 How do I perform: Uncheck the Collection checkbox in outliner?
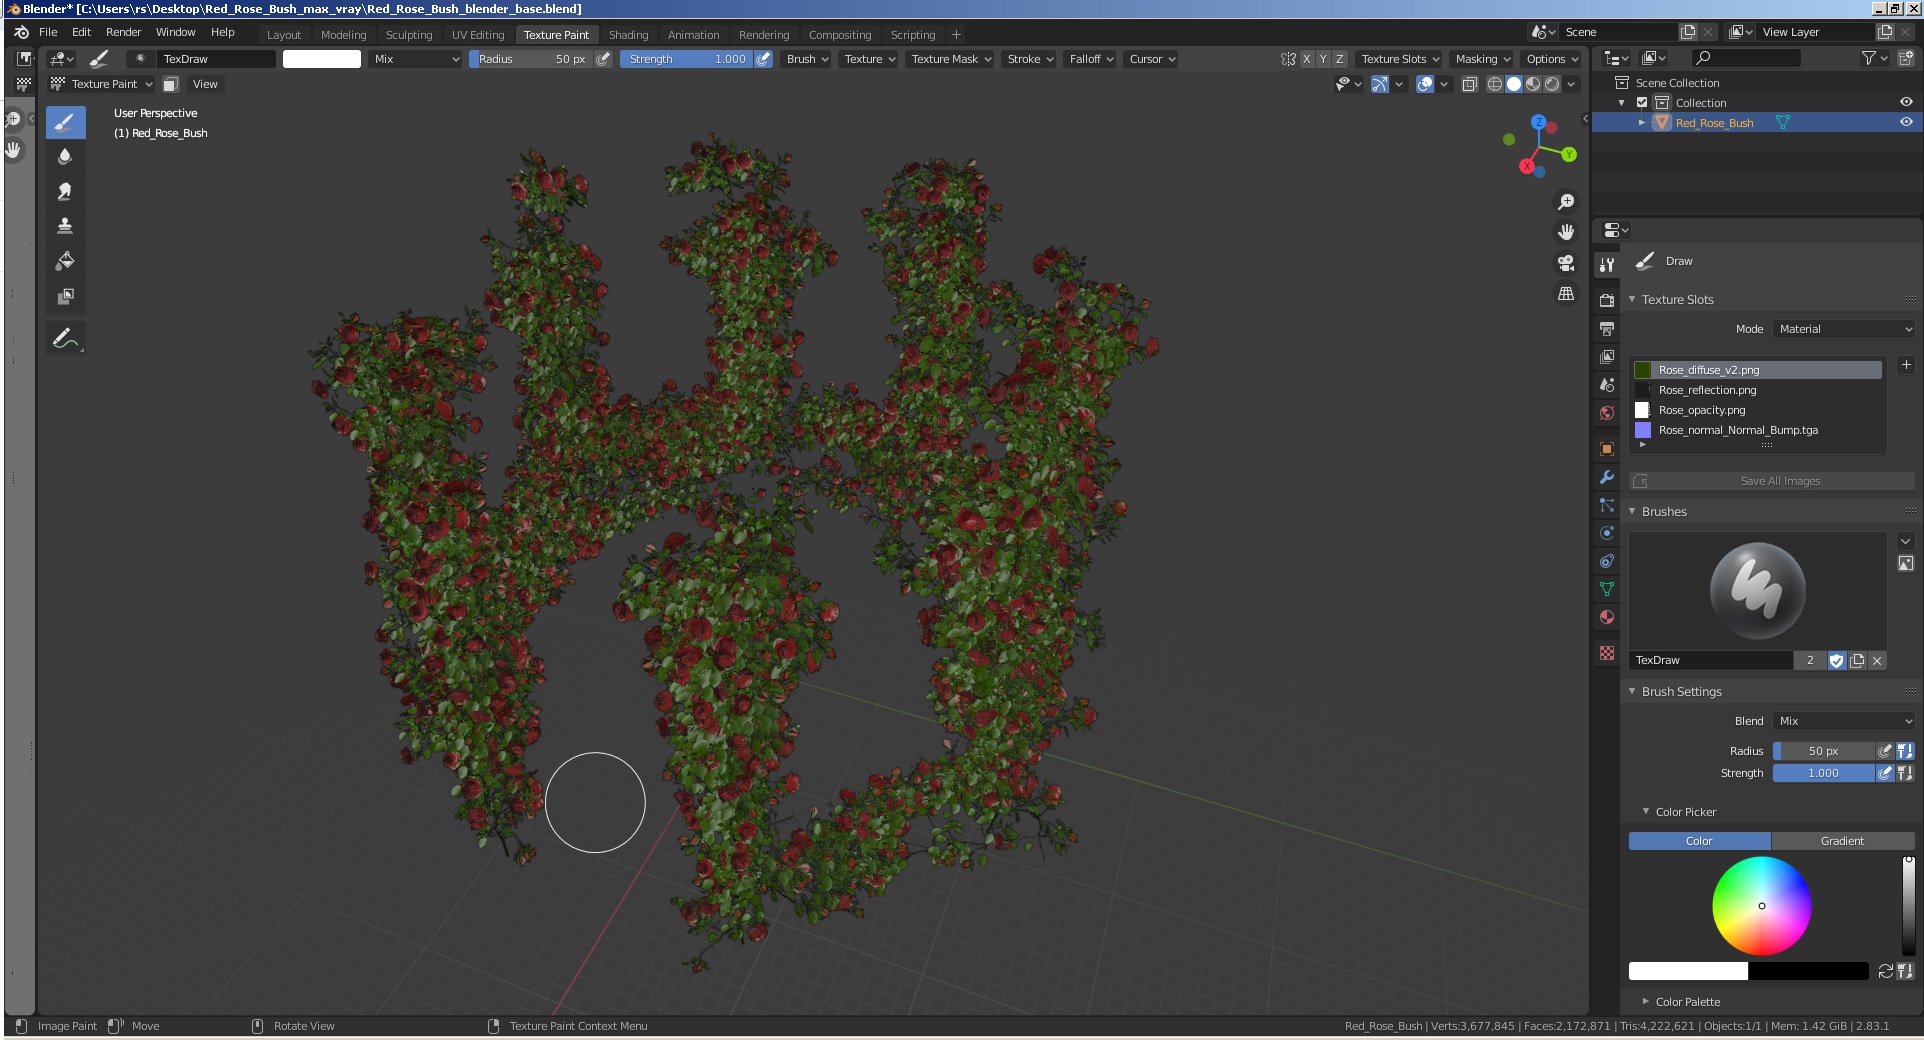(1642, 102)
